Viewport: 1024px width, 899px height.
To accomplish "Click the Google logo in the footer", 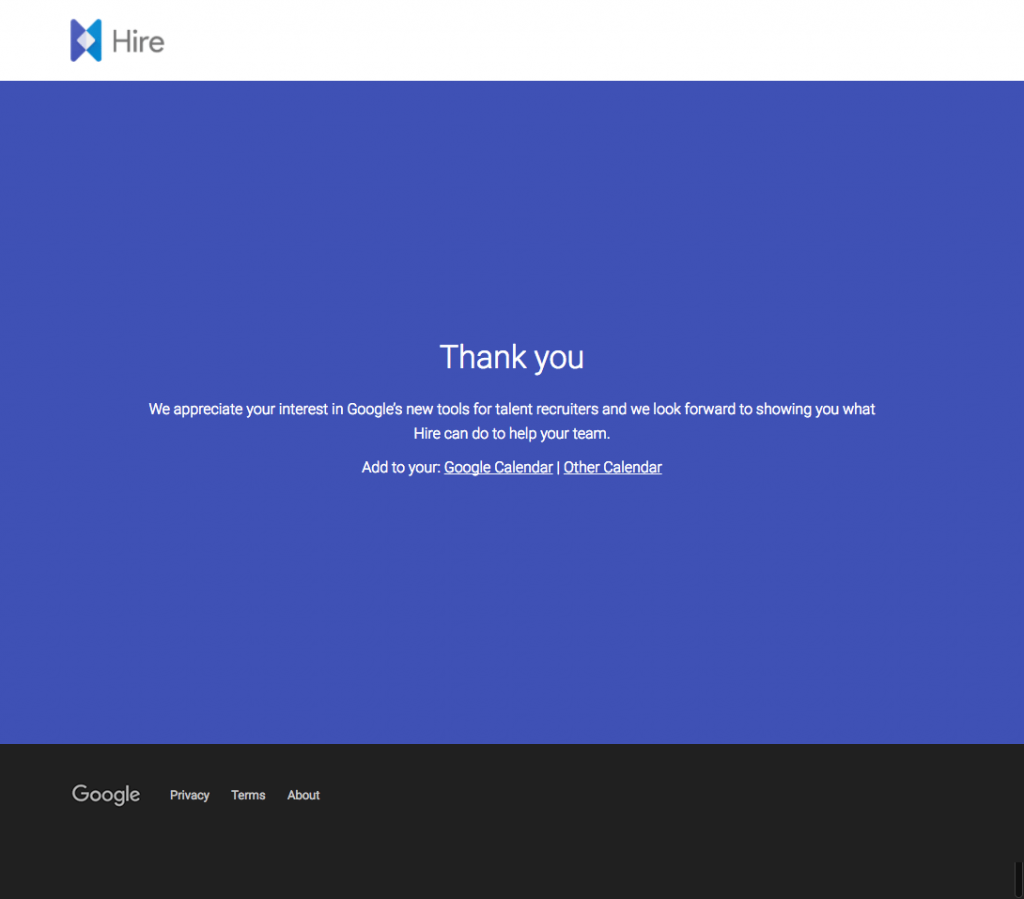I will 106,795.
